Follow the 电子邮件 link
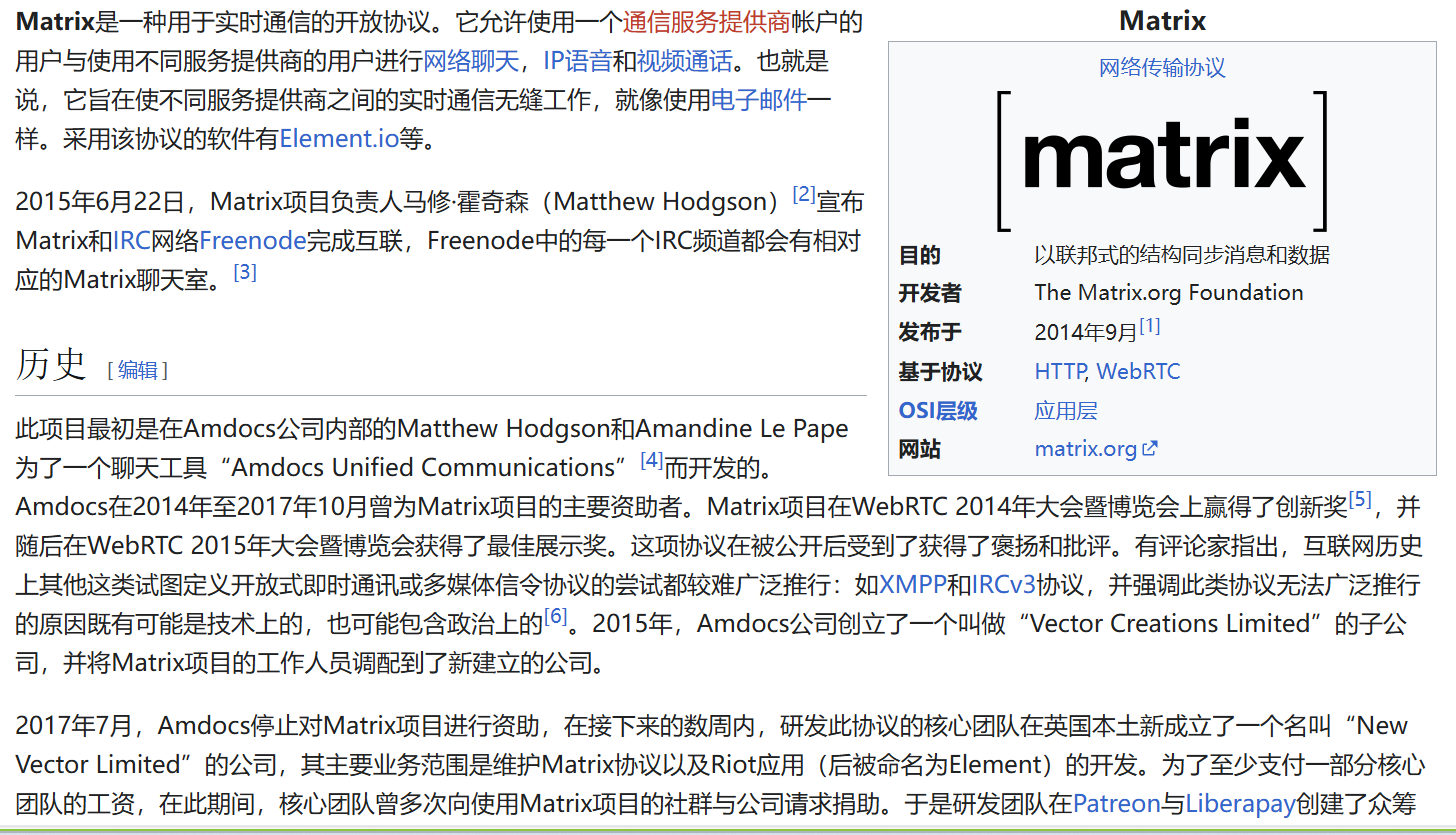The image size is (1456, 835). (x=758, y=100)
